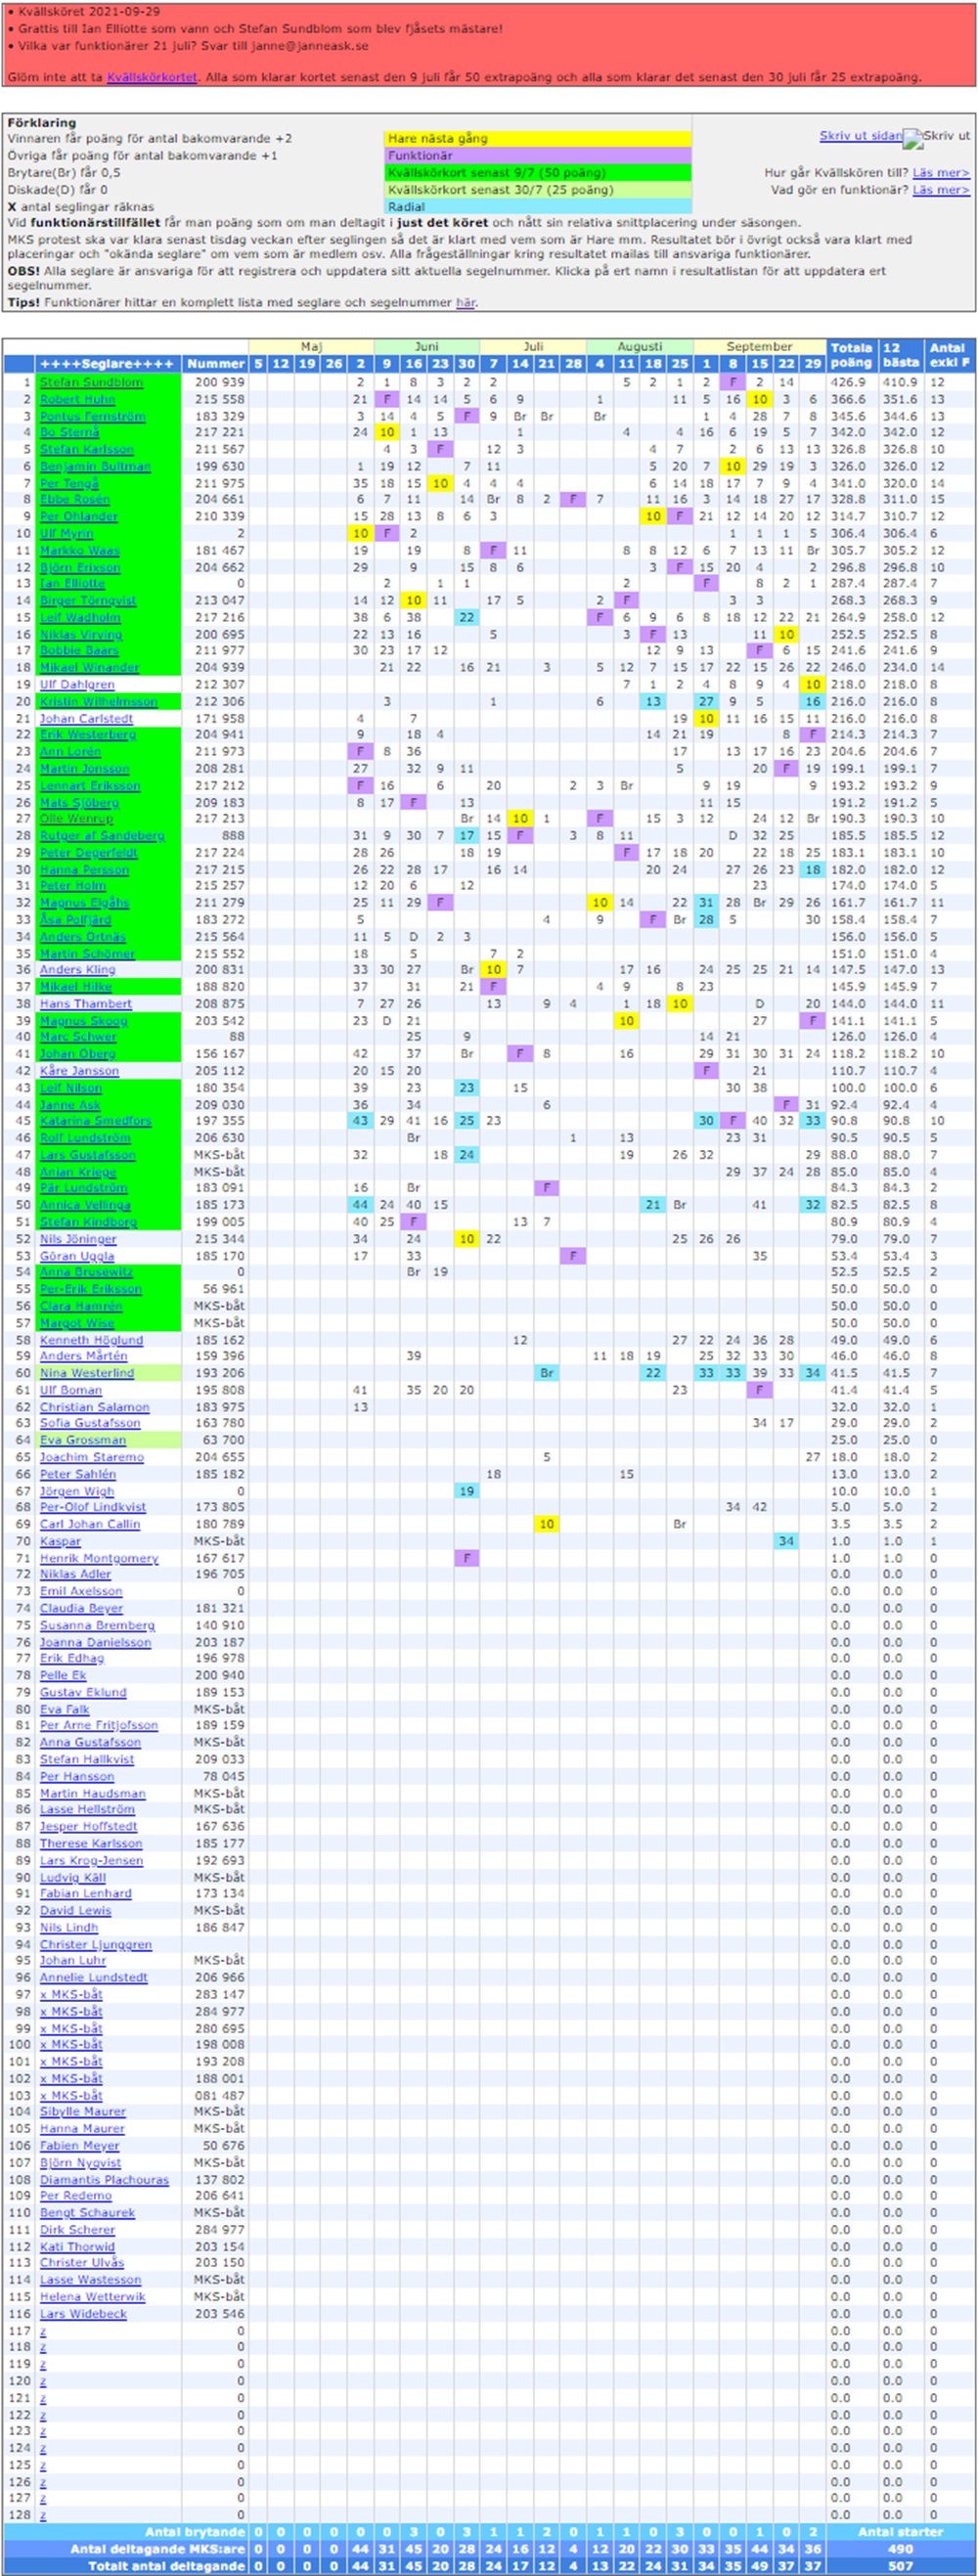Click the Nummer column header
The width and height of the screenshot is (978, 2576).
(215, 364)
